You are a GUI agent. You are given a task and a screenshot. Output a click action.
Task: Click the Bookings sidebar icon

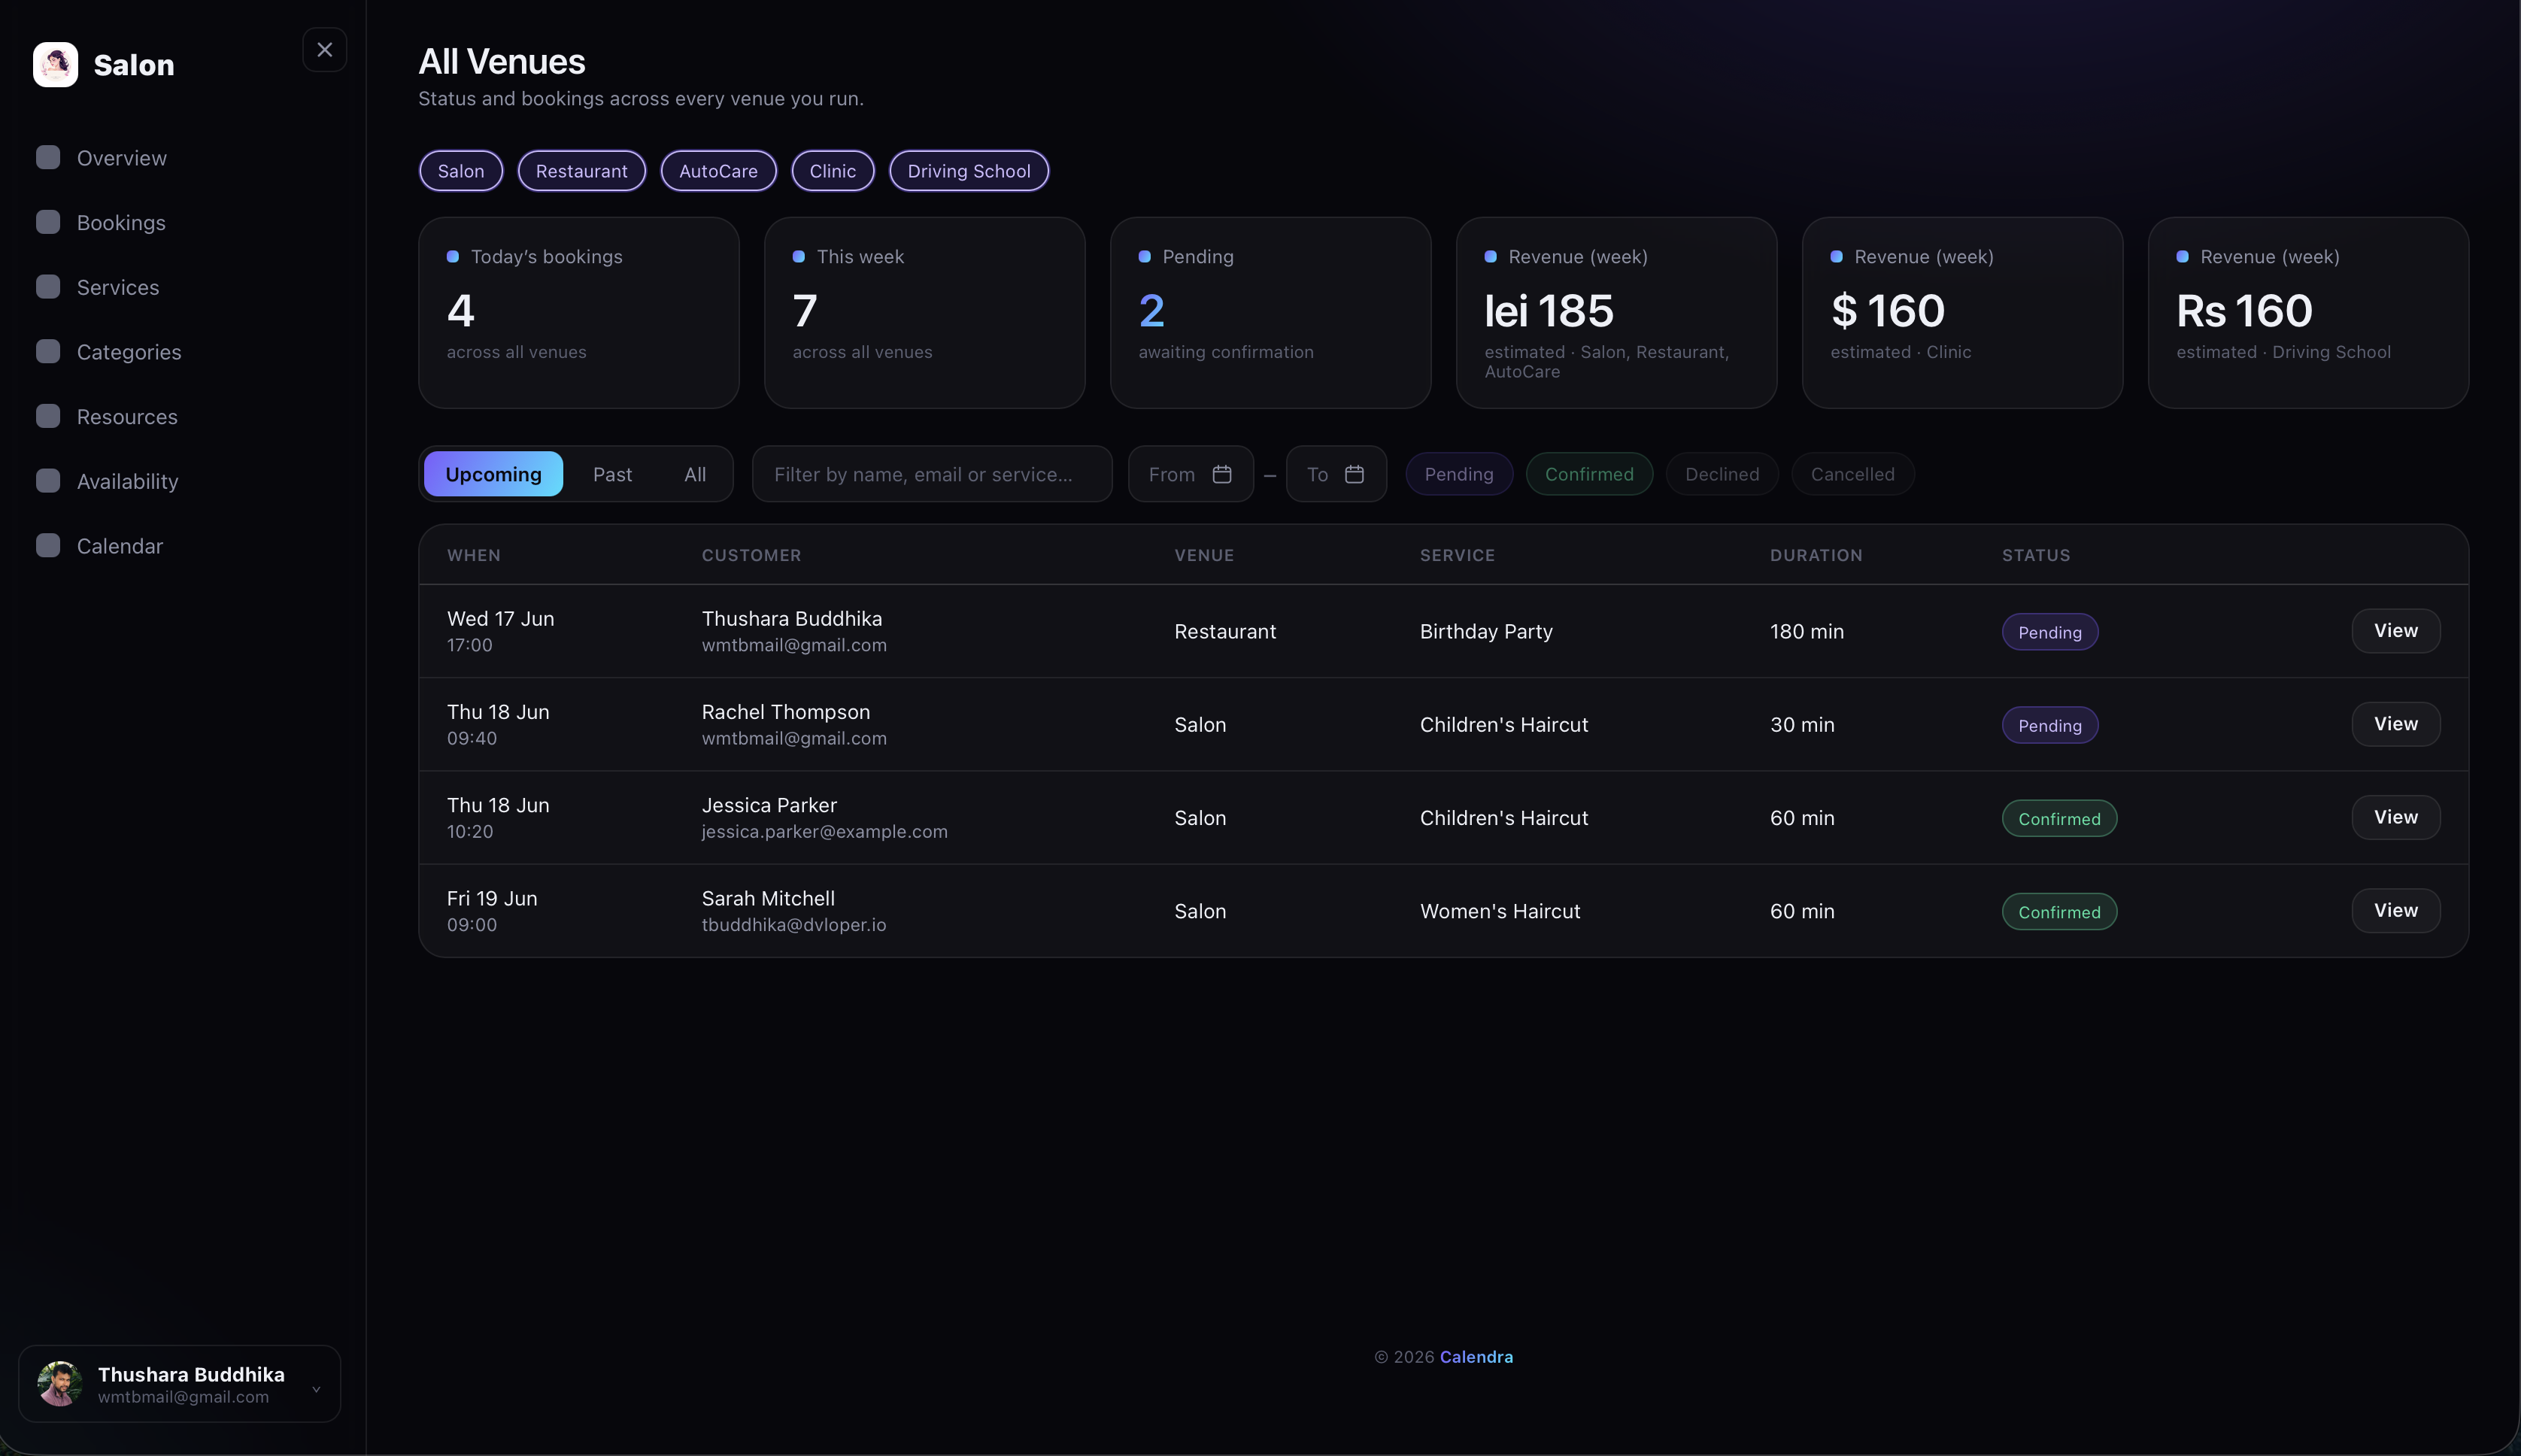coord(48,222)
